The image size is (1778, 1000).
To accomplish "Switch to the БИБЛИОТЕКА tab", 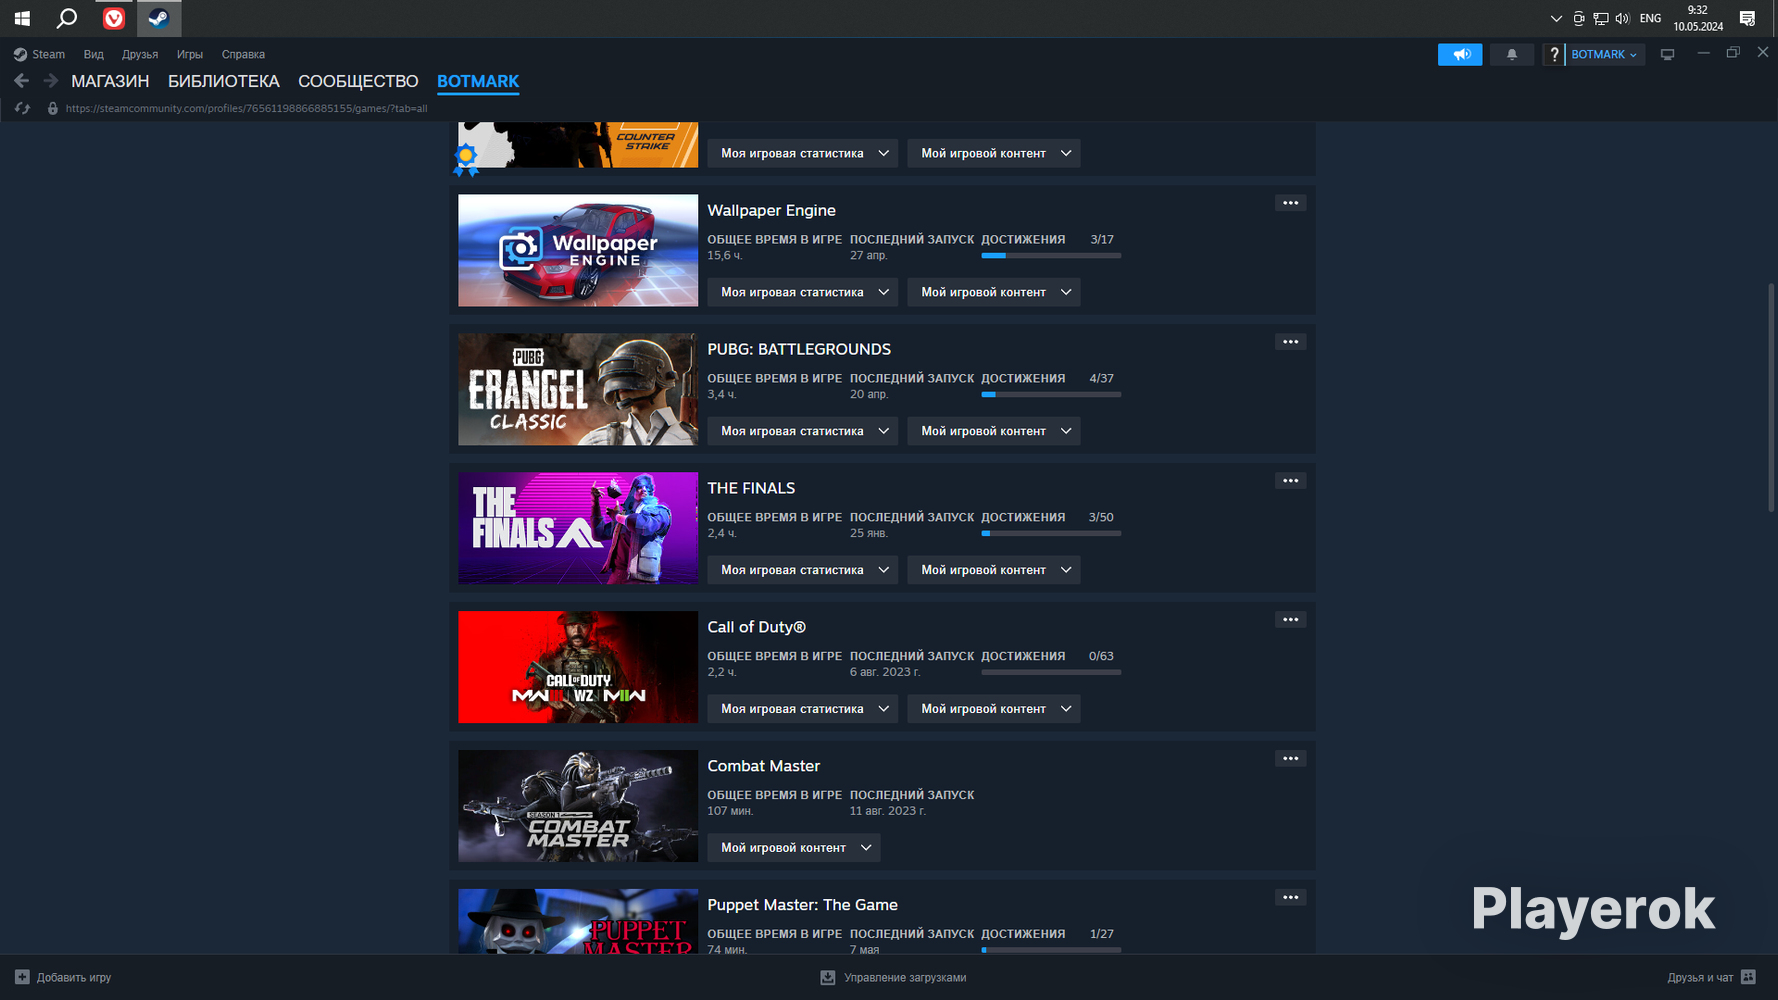I will click(224, 81).
